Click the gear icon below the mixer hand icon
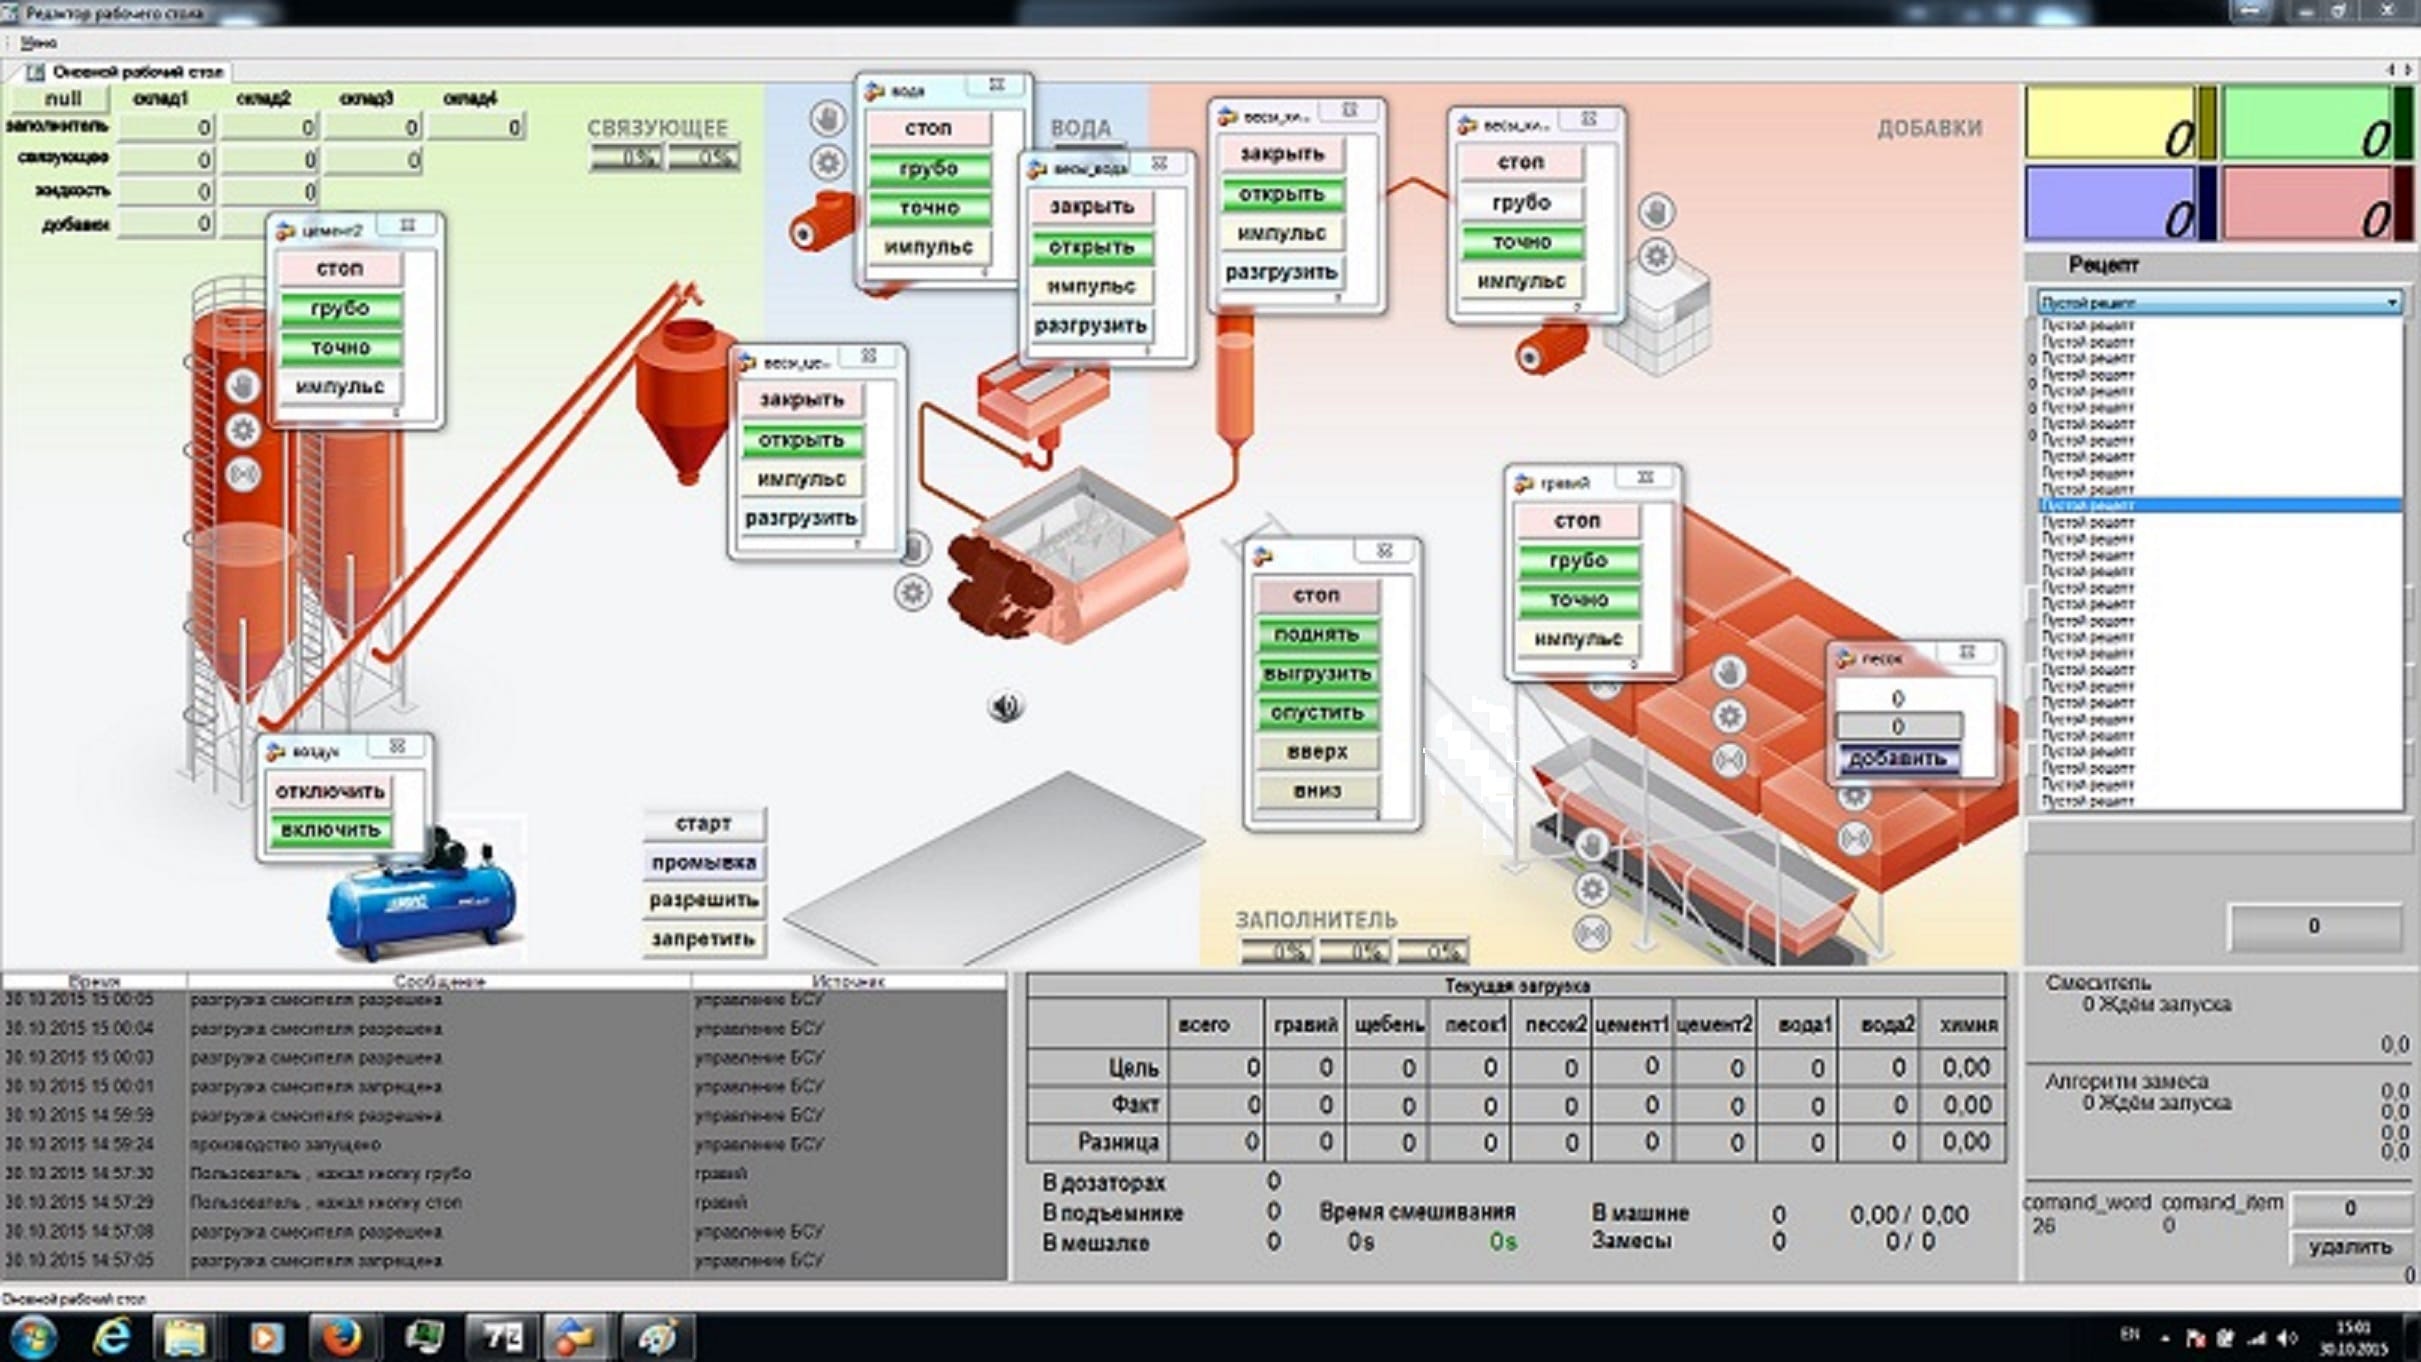 point(911,593)
